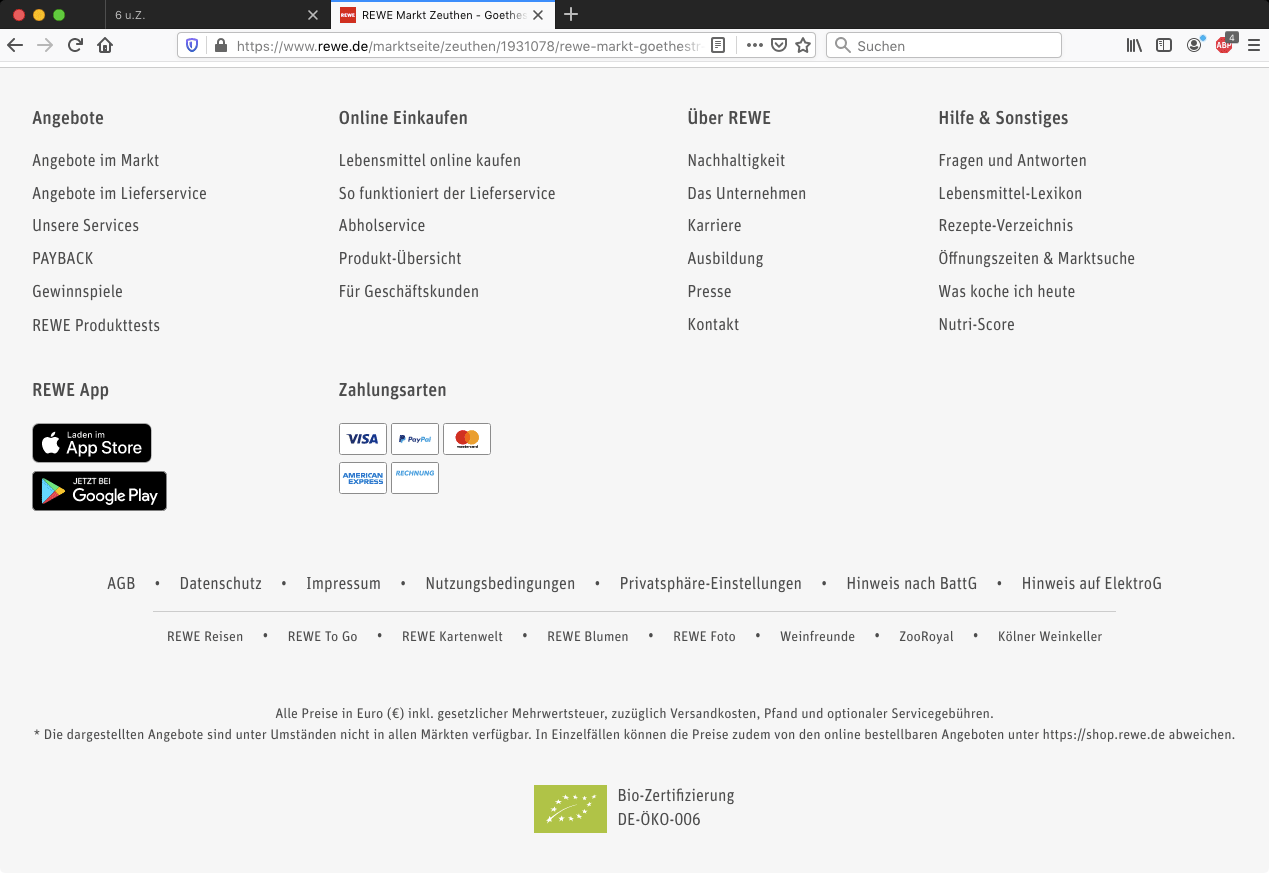Click Was koche ich heute
Screen dimensions: 1269x873
(x=1007, y=291)
